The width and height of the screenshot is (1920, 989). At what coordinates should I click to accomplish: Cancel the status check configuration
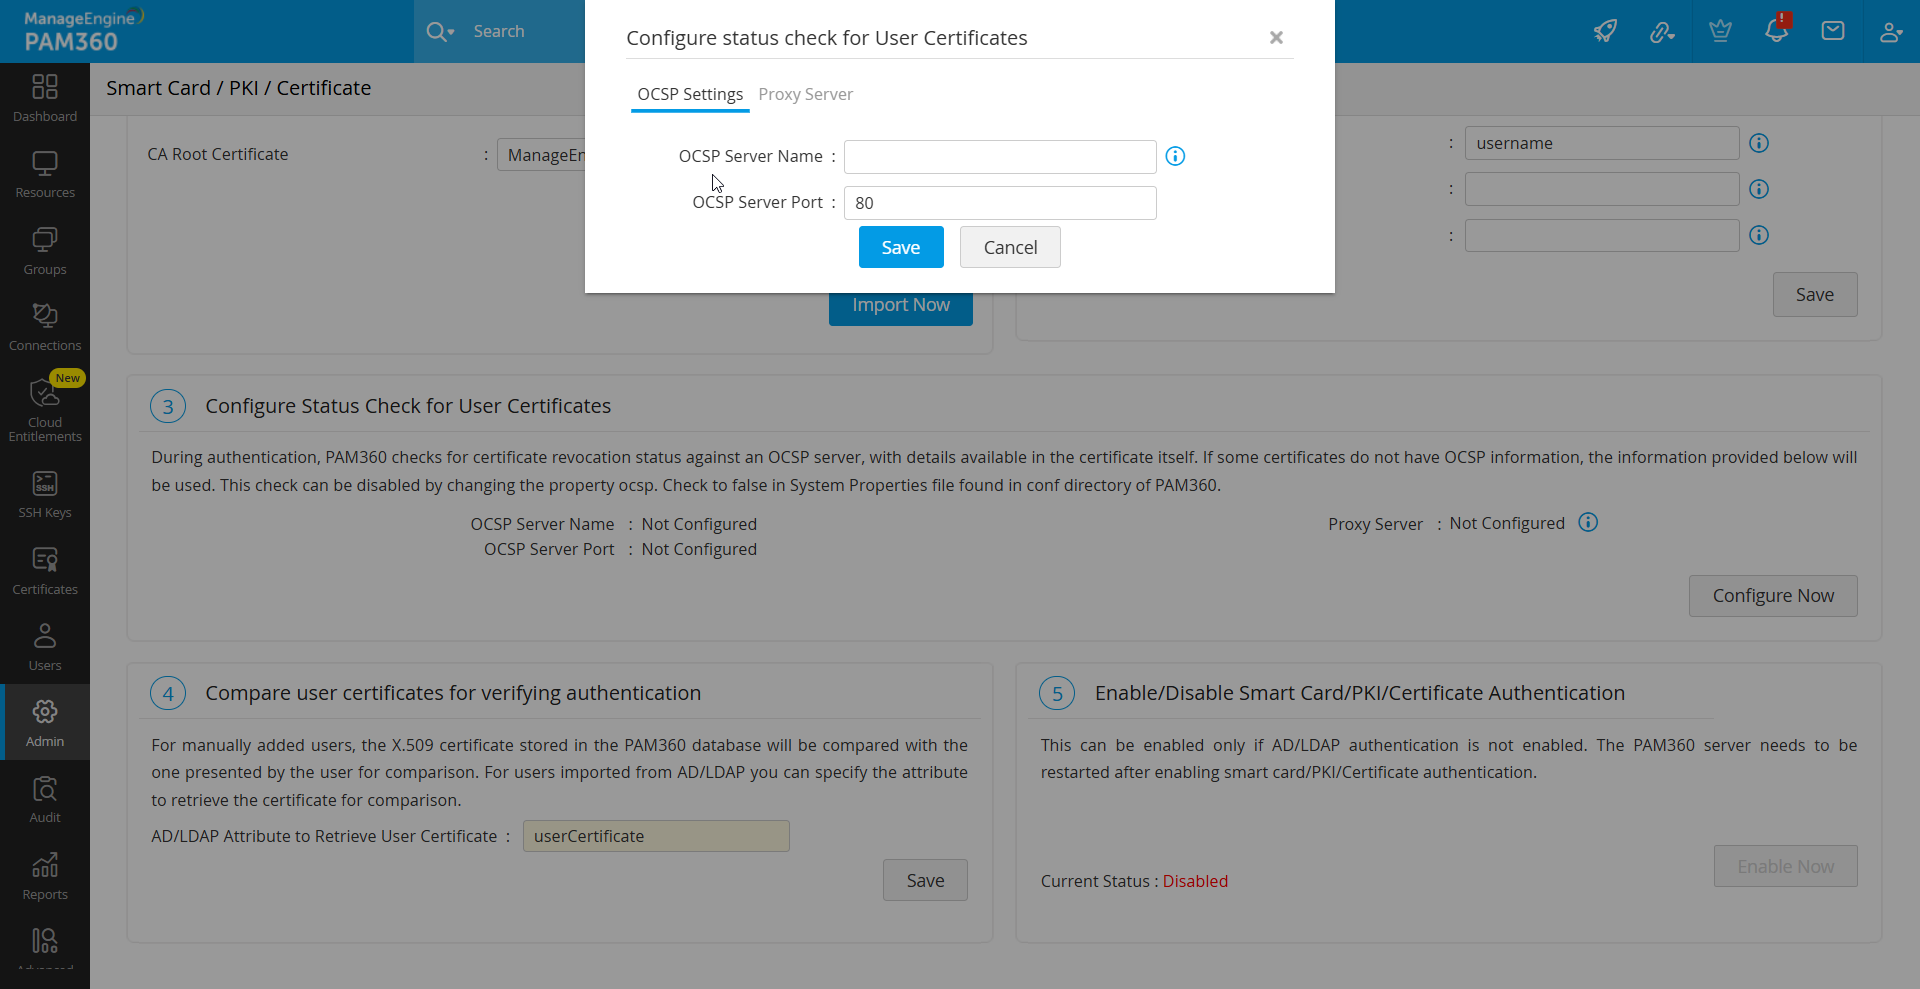click(1010, 246)
